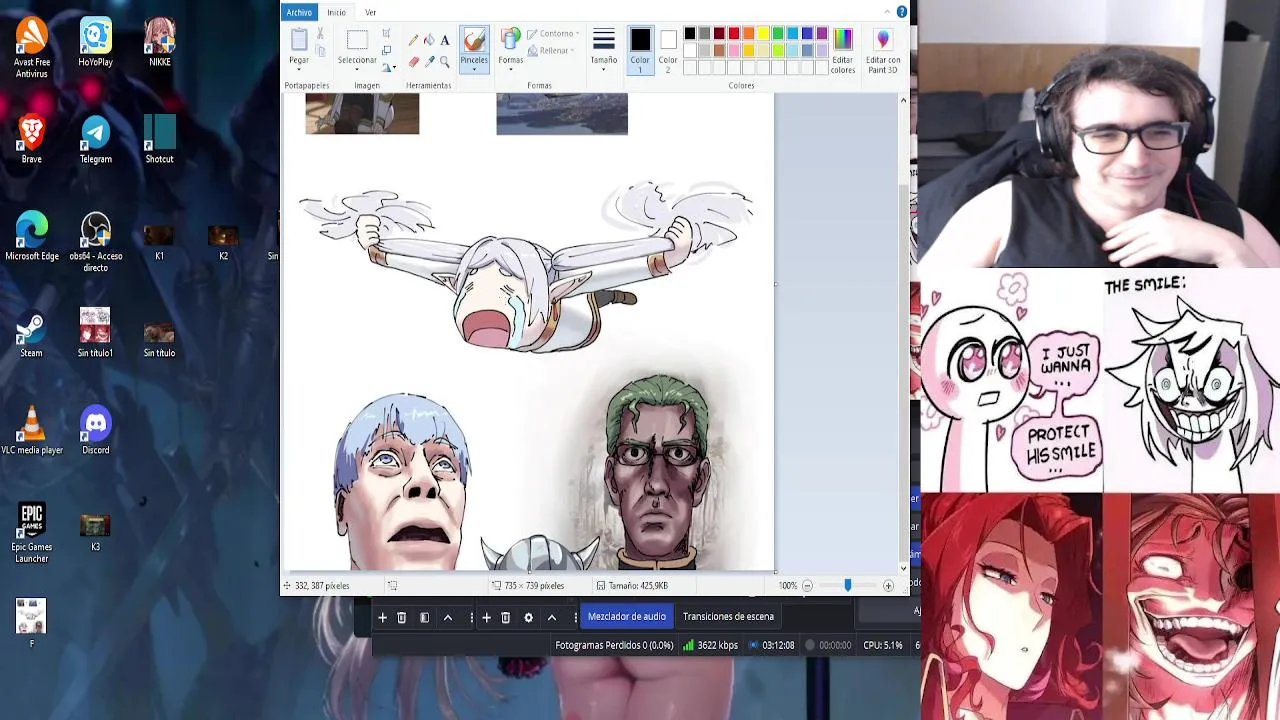
Task: Open obs64 Acceso directo desktop icon
Action: point(96,243)
